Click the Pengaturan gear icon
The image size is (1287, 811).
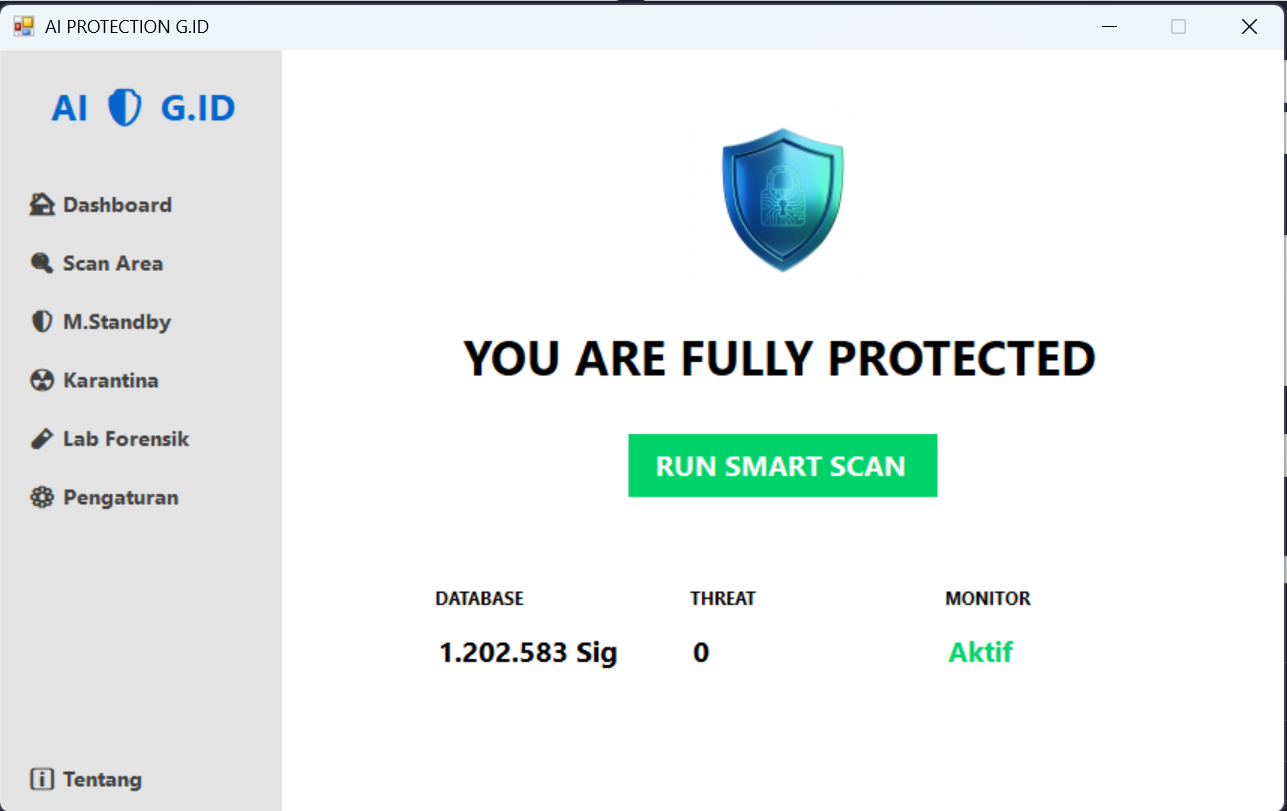pos(41,497)
